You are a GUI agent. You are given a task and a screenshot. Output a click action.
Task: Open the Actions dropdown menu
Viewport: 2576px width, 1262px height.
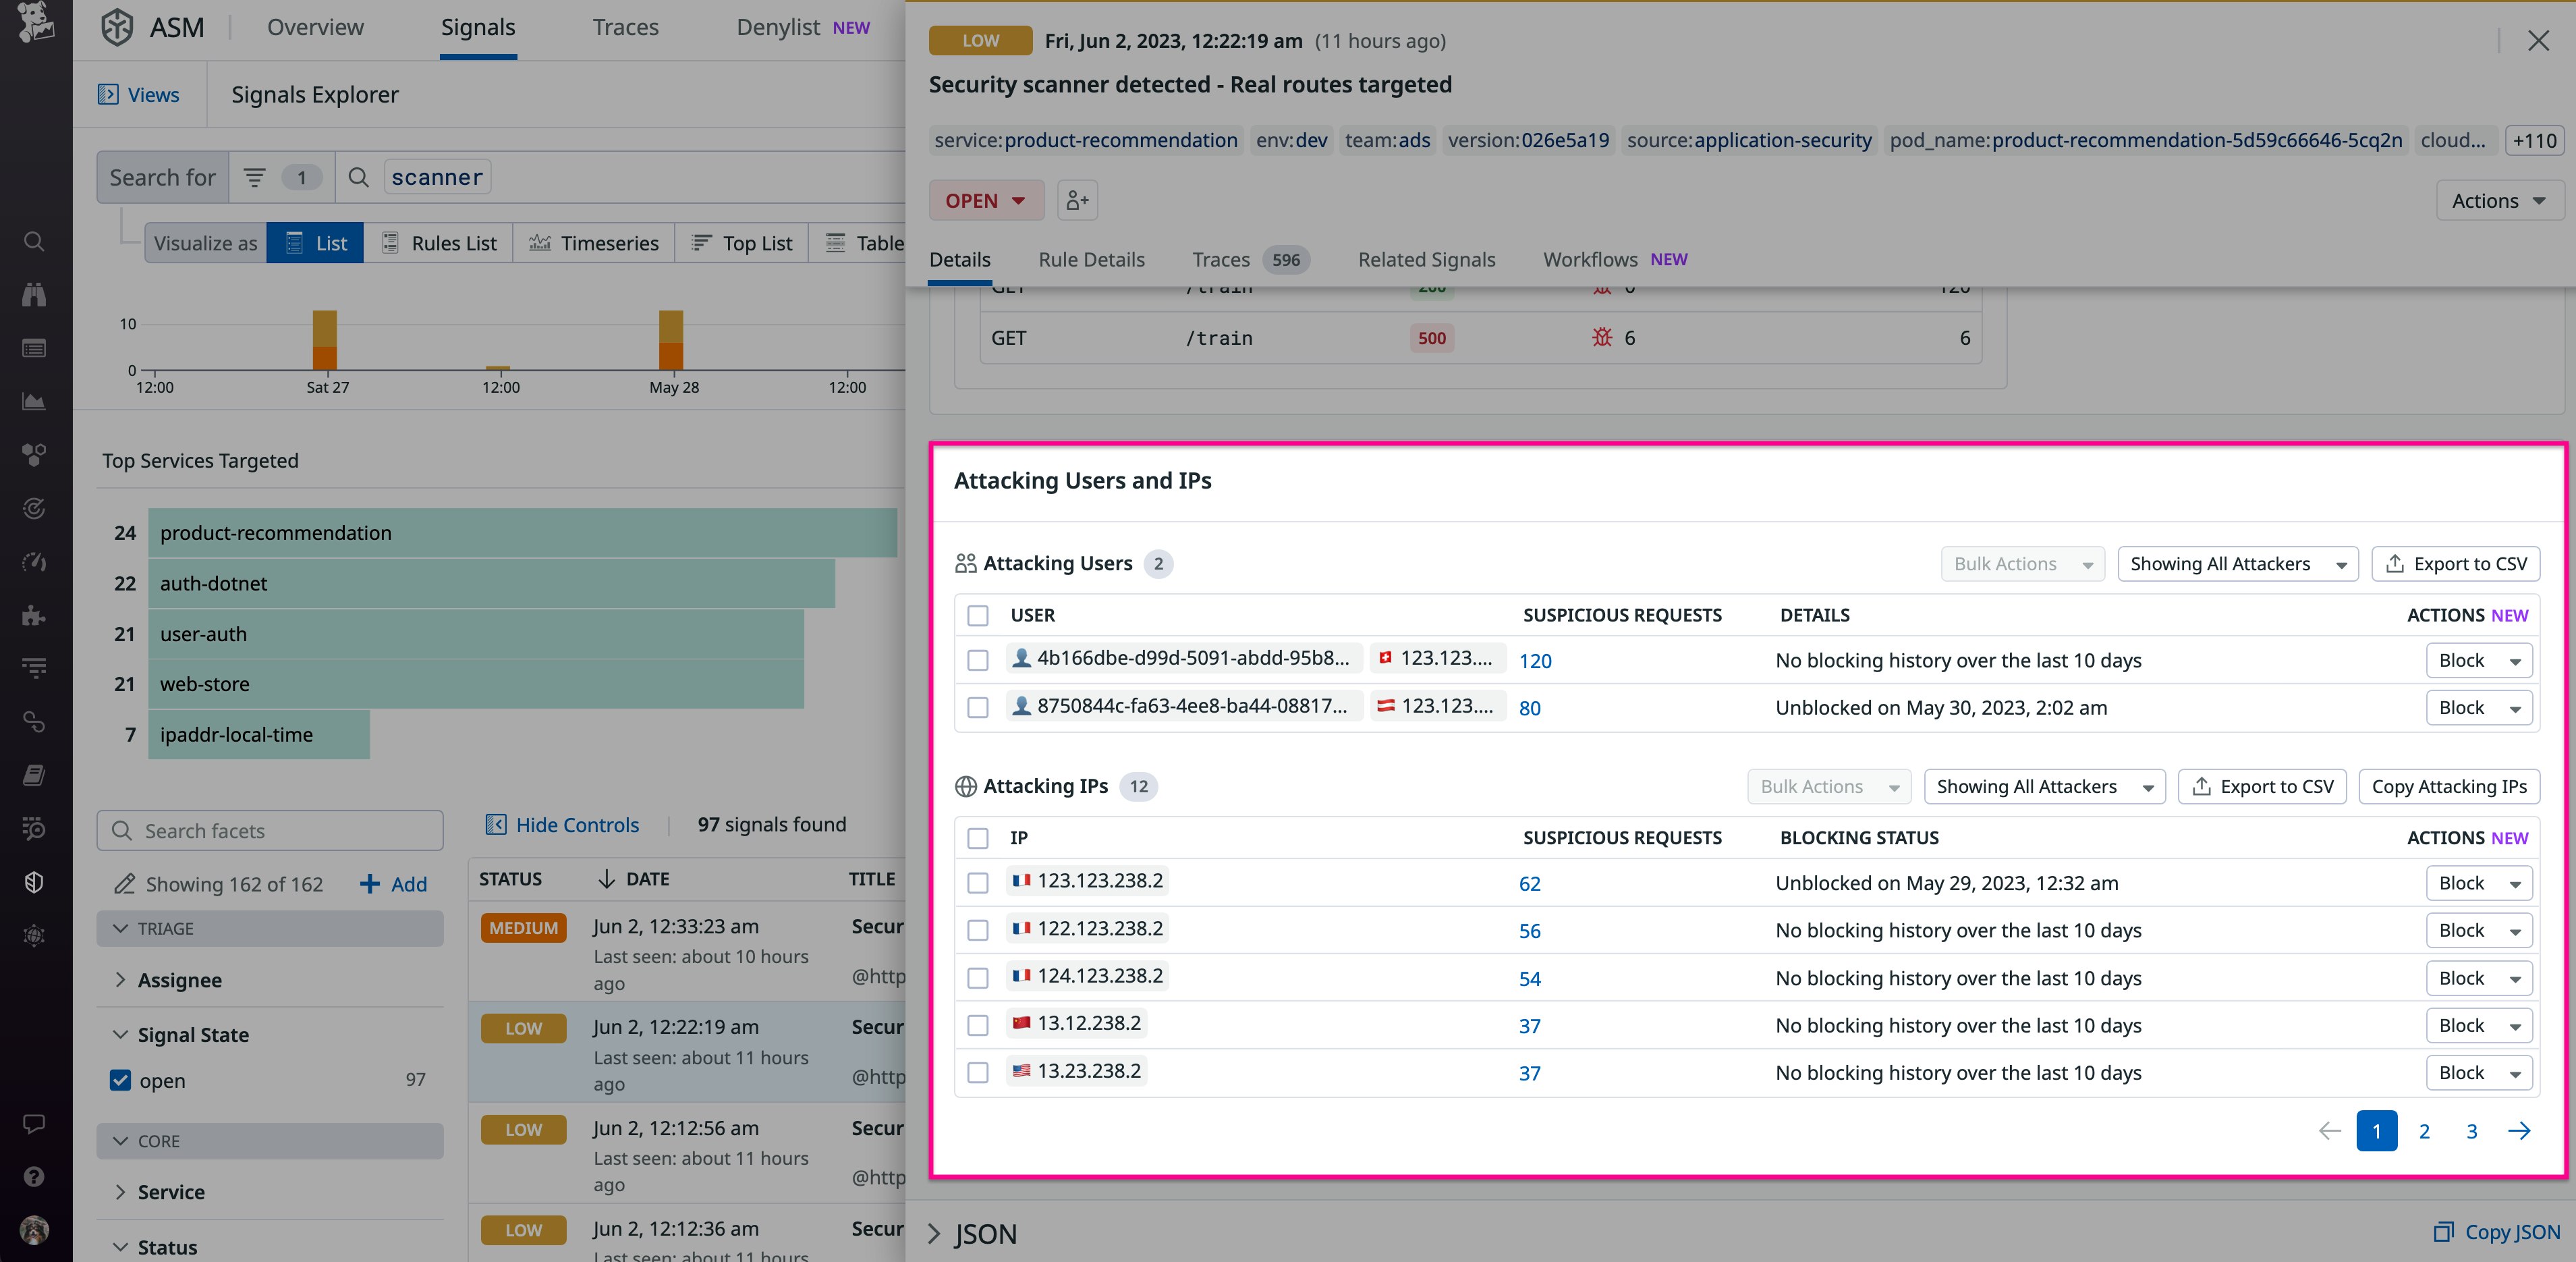(x=2498, y=201)
